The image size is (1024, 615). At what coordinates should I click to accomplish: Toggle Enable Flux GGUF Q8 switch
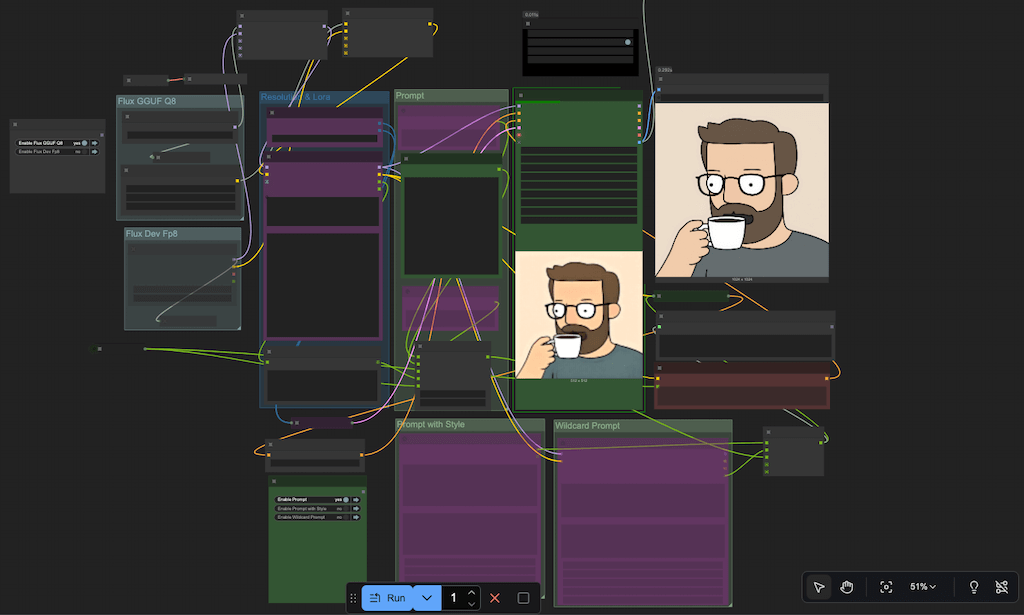click(x=84, y=143)
